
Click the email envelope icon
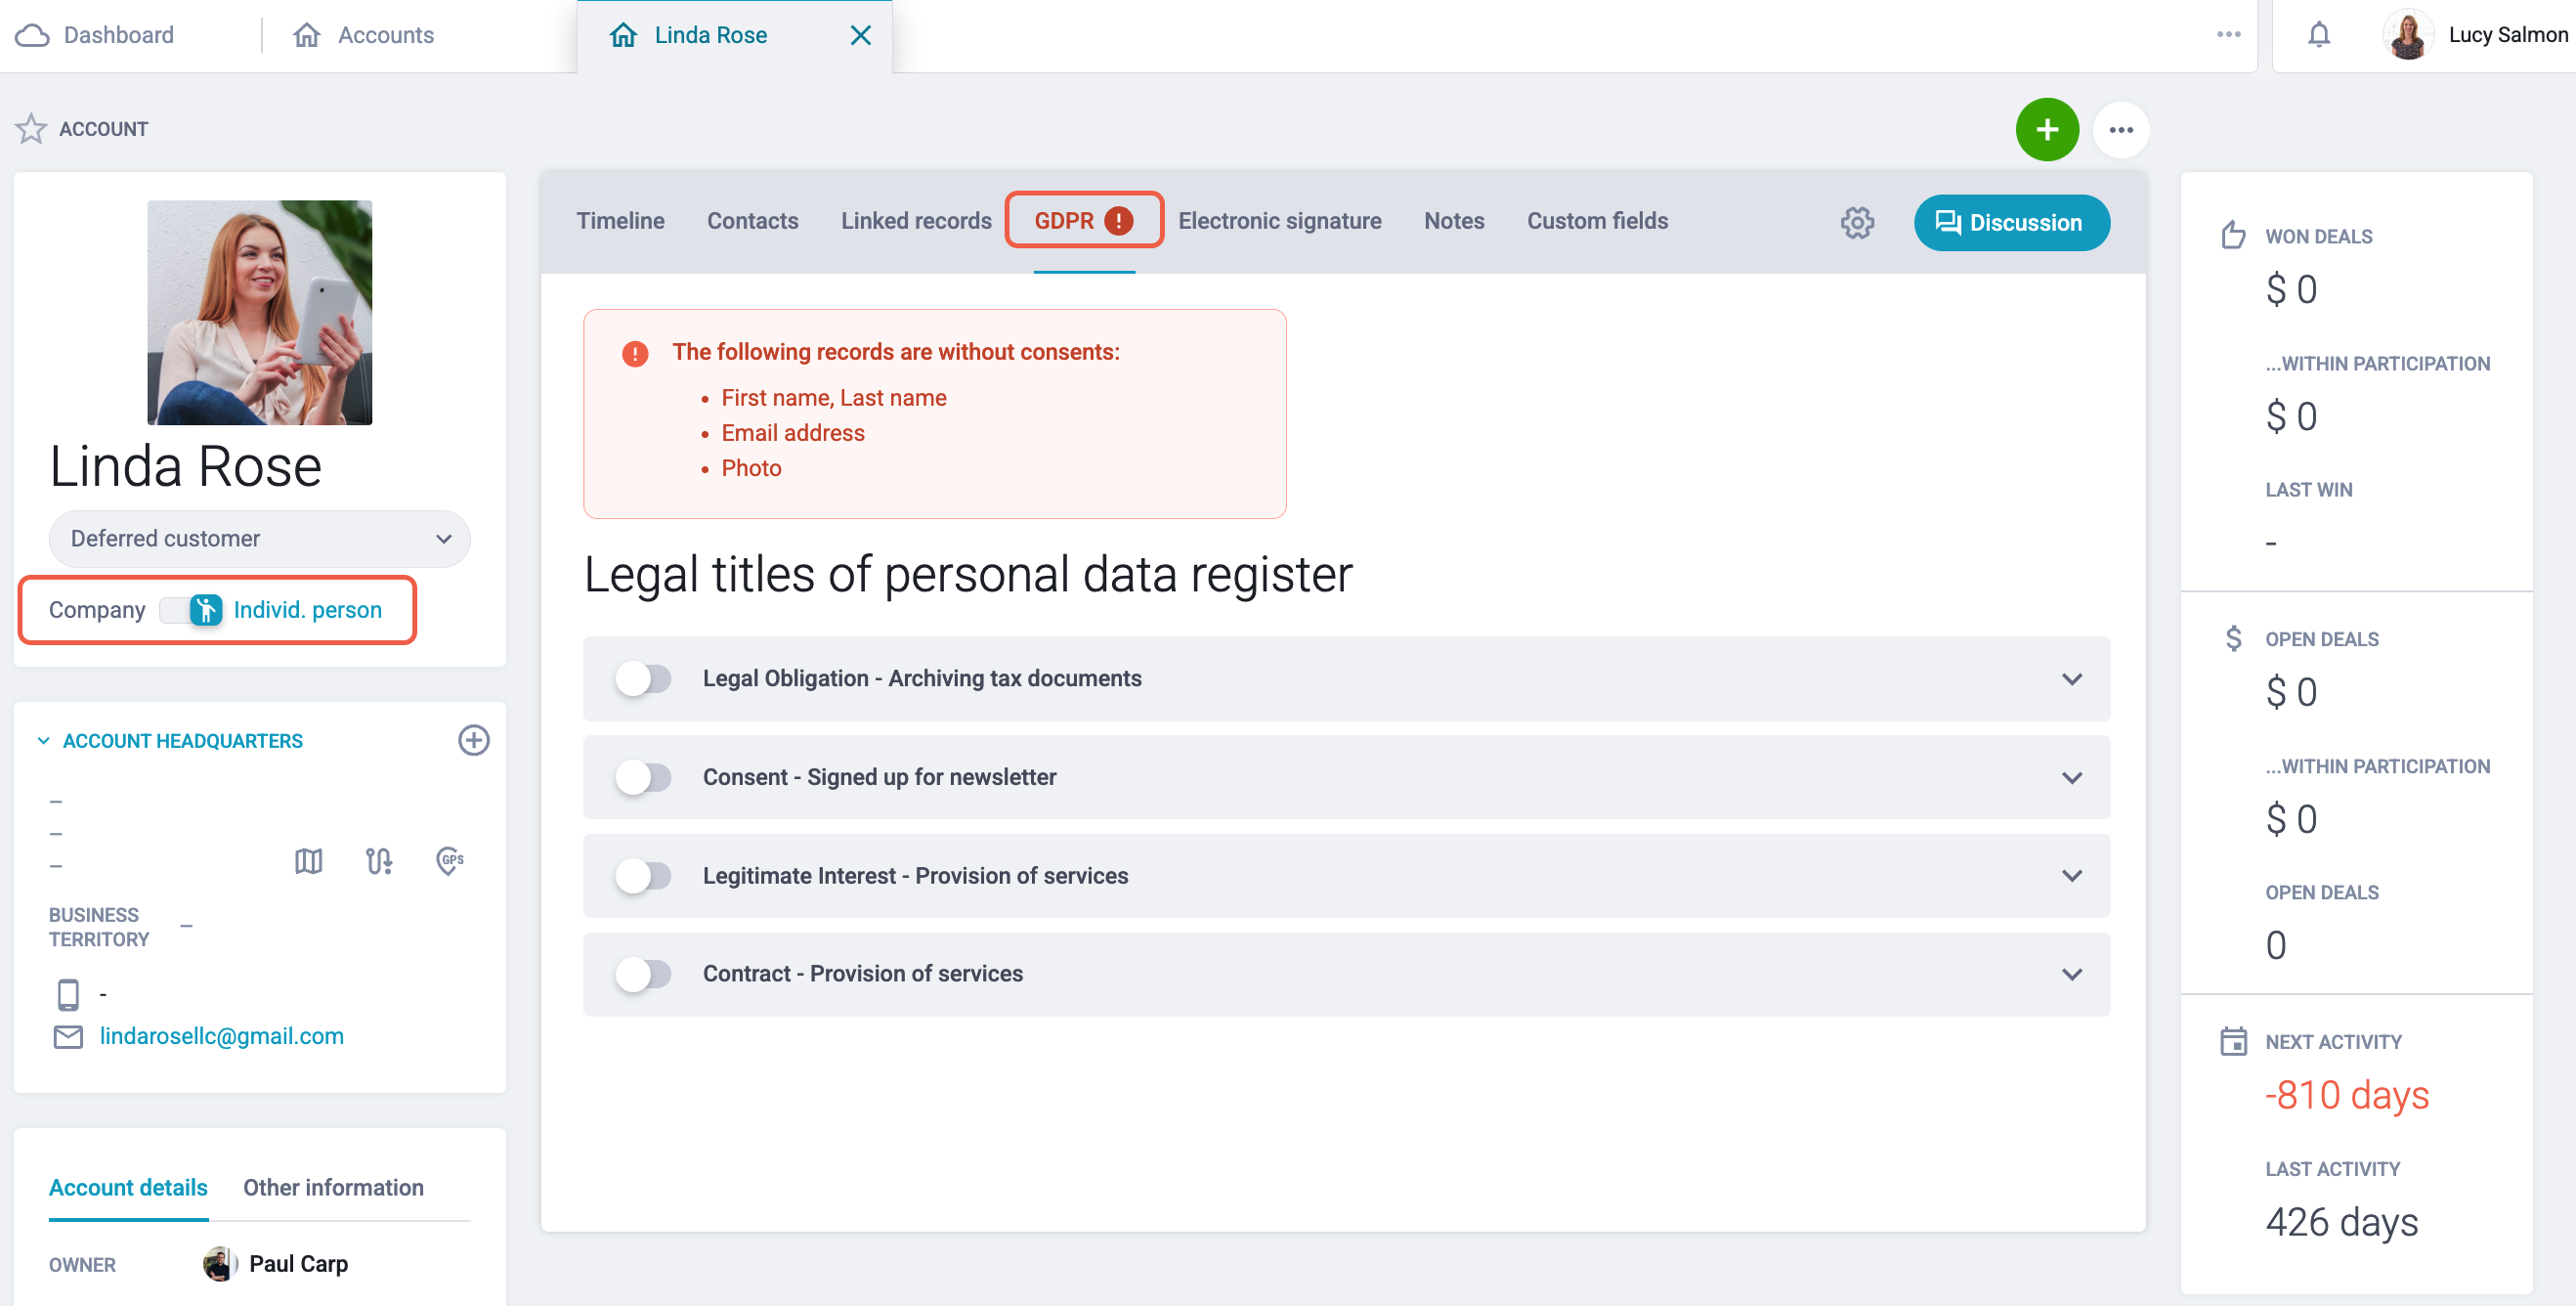[x=68, y=1037]
